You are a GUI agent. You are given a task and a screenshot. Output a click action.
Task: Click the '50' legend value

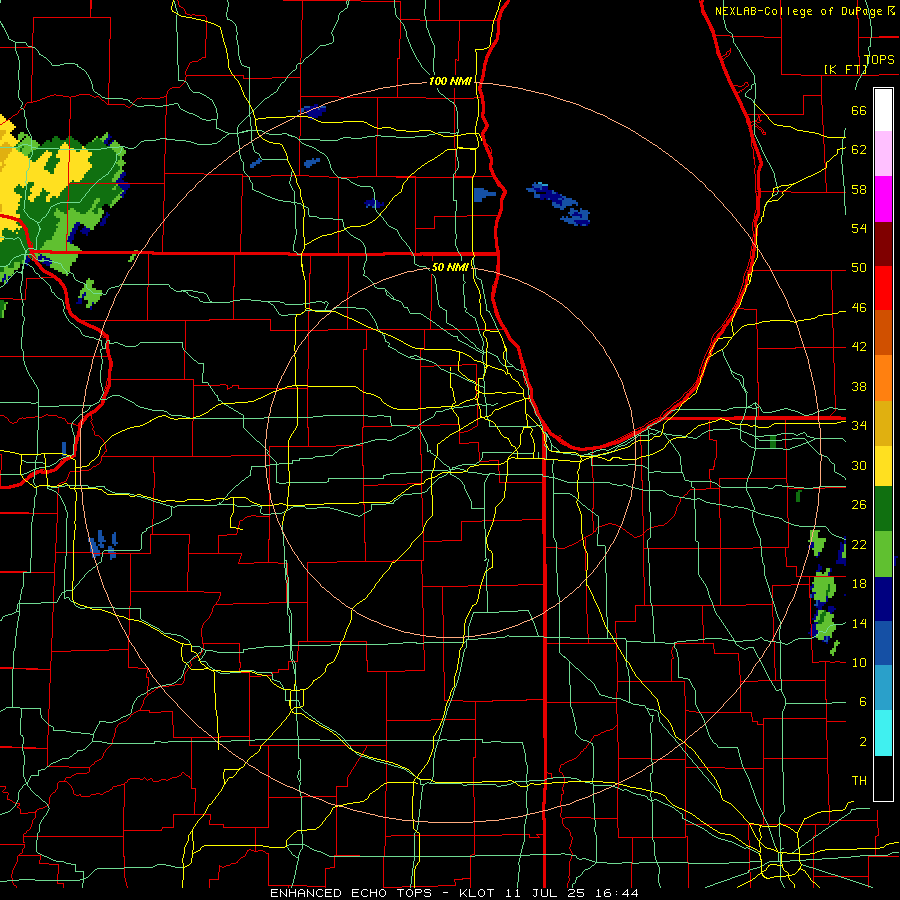coord(859,268)
